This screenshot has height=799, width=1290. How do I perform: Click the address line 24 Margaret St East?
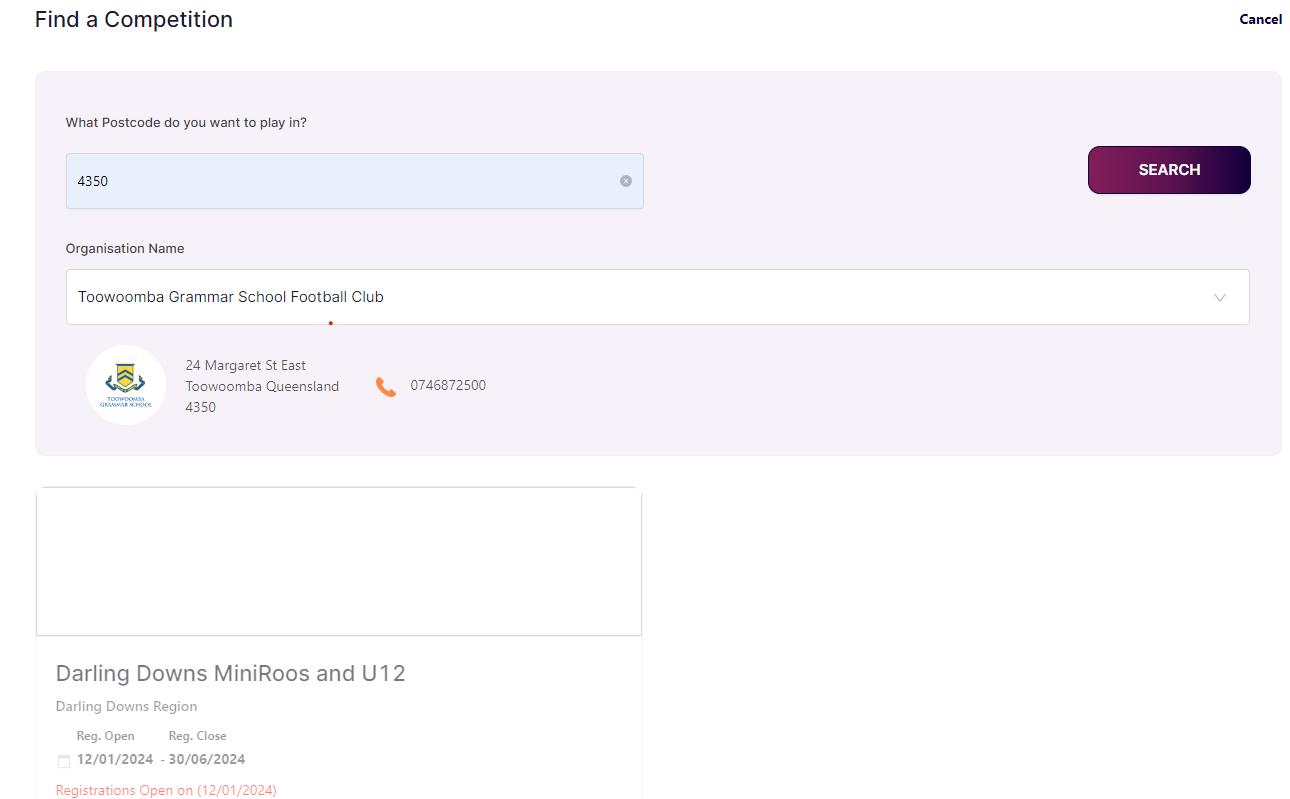[x=246, y=365]
